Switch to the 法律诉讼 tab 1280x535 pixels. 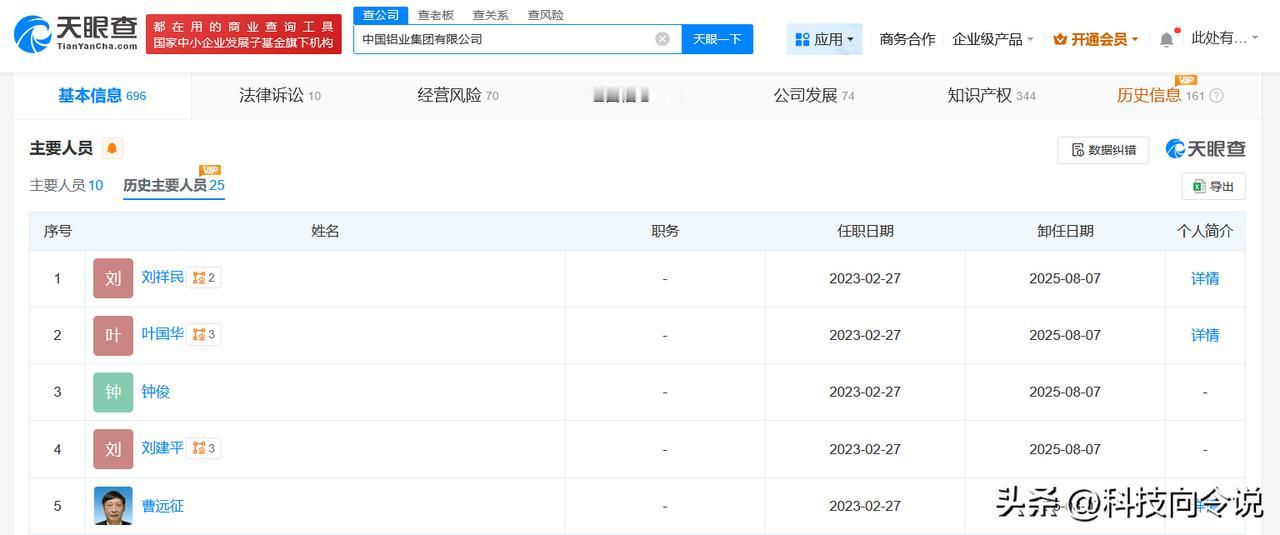tap(280, 96)
